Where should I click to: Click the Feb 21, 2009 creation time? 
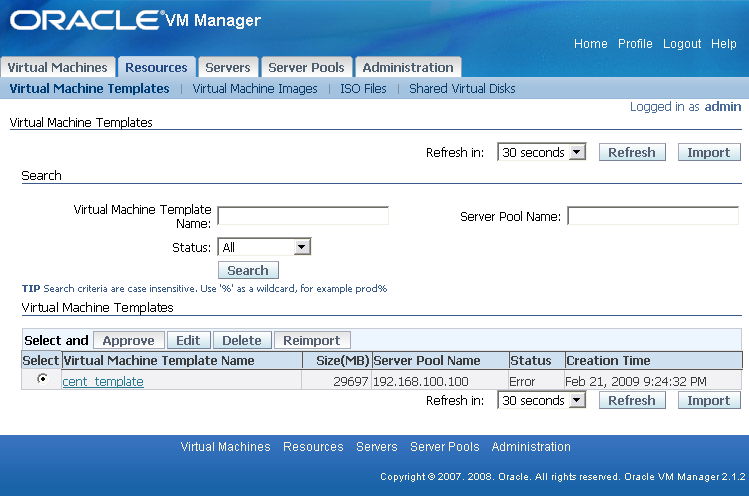[x=635, y=381]
